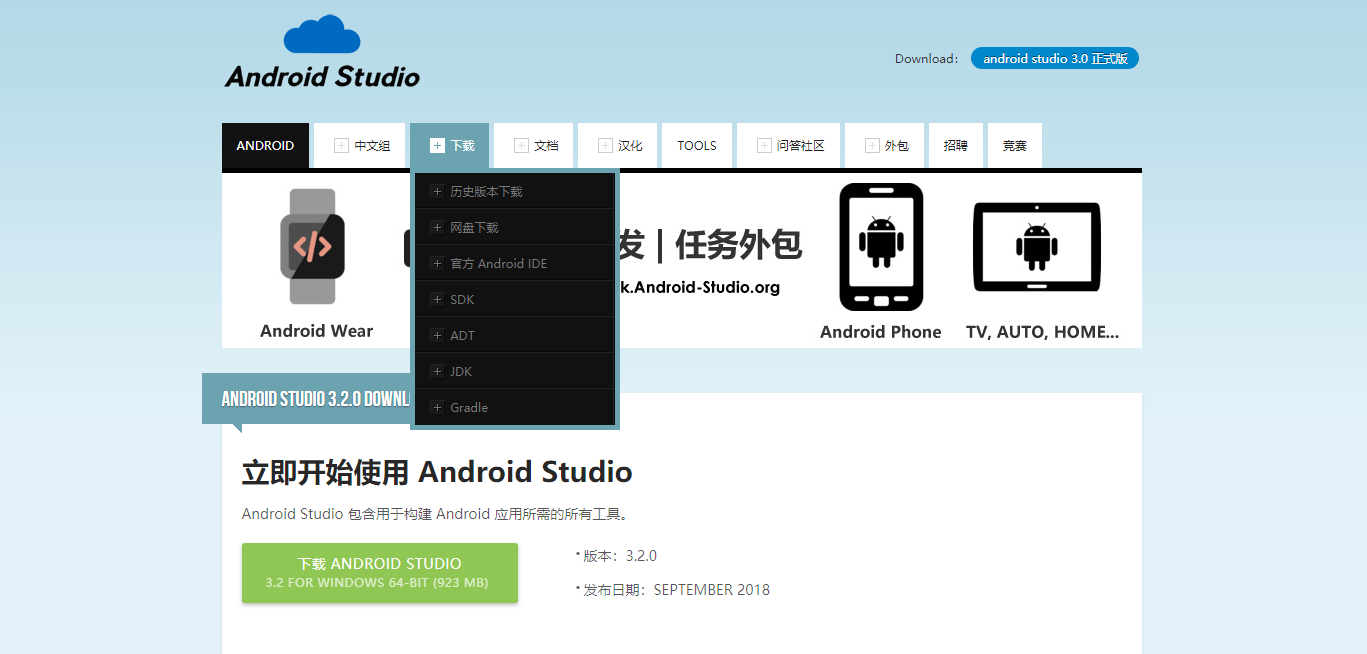Click the android studio 3.0 正式版 button
Image resolution: width=1367 pixels, height=654 pixels.
point(1054,58)
